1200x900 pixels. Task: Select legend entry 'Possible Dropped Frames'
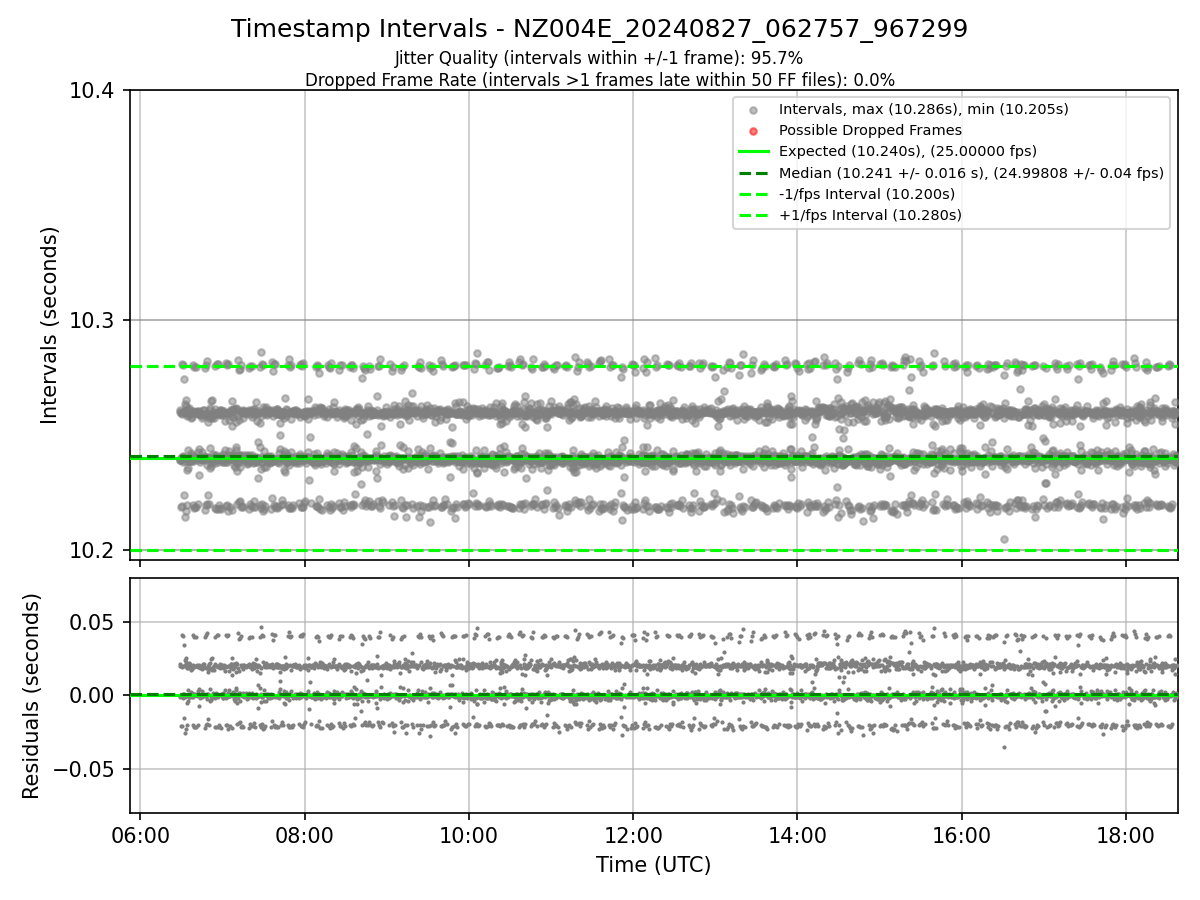pos(870,130)
